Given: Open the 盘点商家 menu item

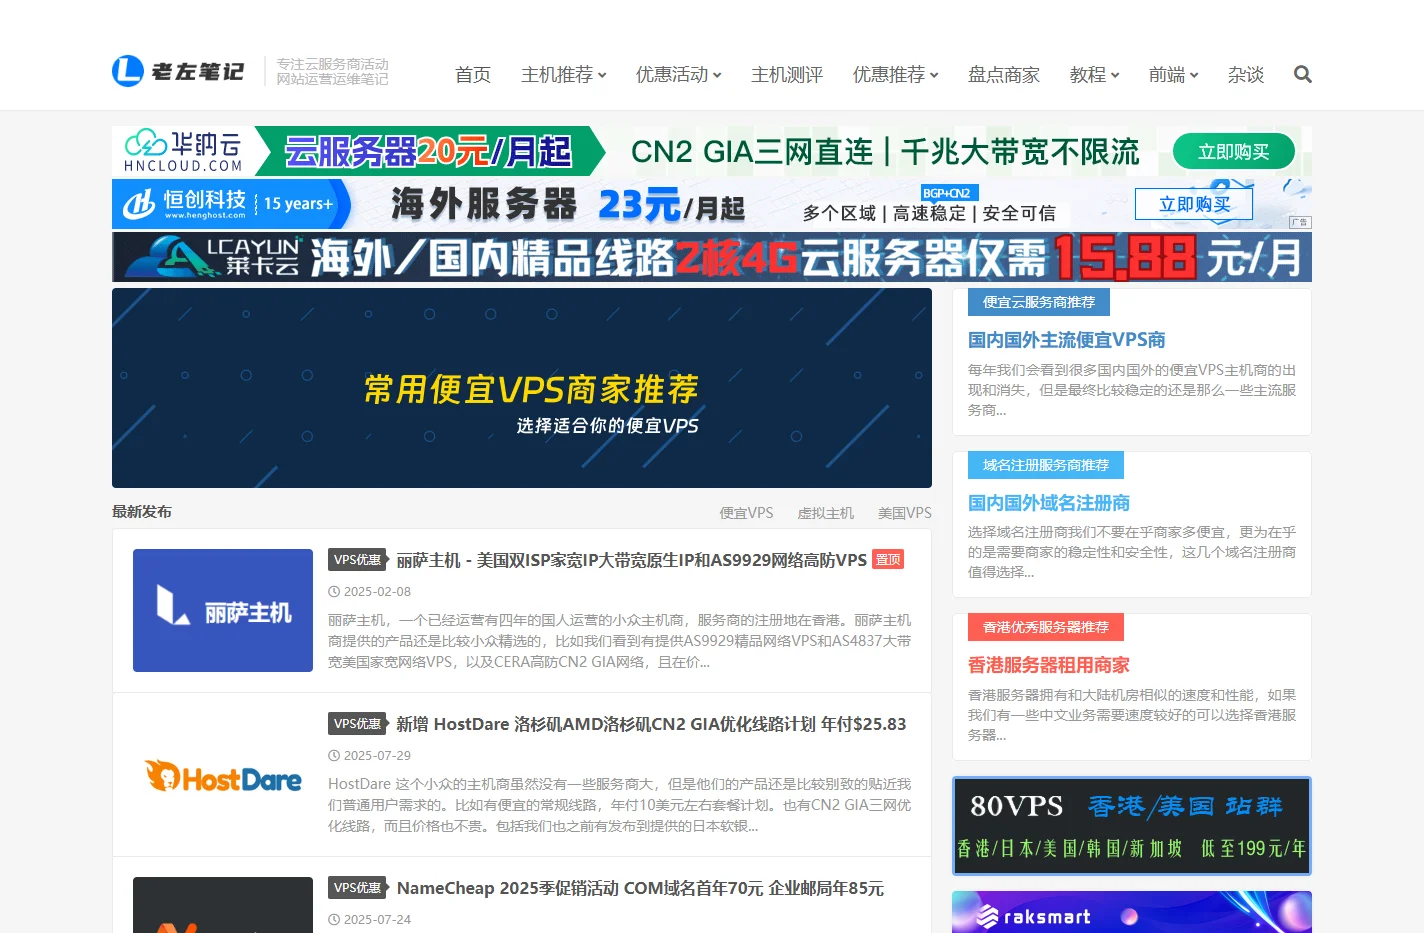Looking at the screenshot, I should point(1004,75).
